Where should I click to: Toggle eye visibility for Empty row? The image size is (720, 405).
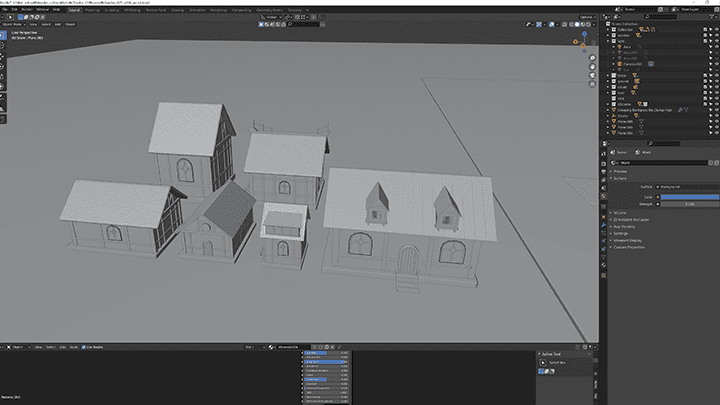716,116
